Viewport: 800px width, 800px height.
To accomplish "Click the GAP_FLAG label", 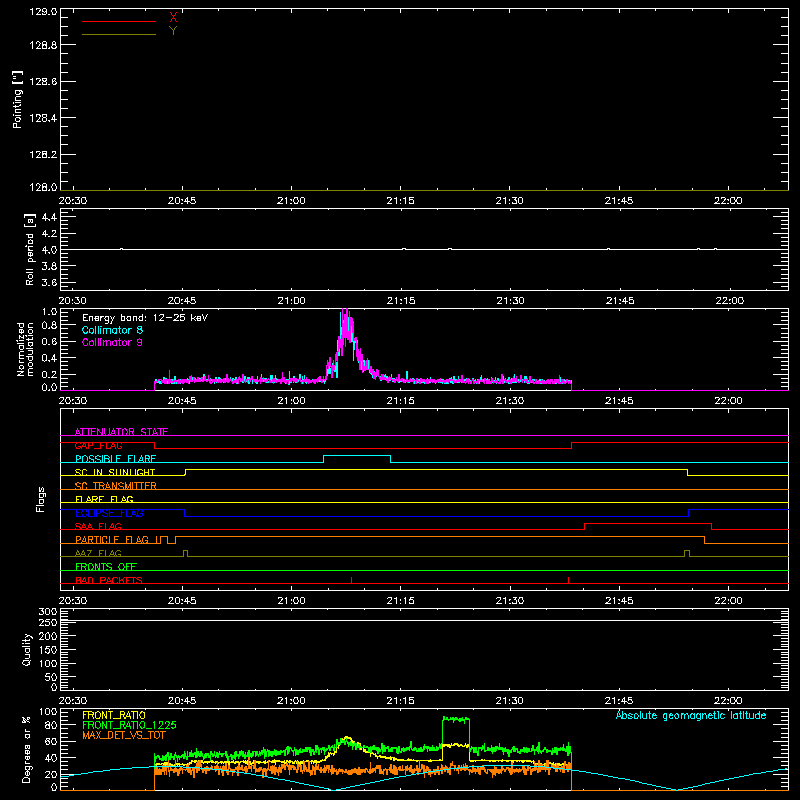I will click(x=98, y=445).
